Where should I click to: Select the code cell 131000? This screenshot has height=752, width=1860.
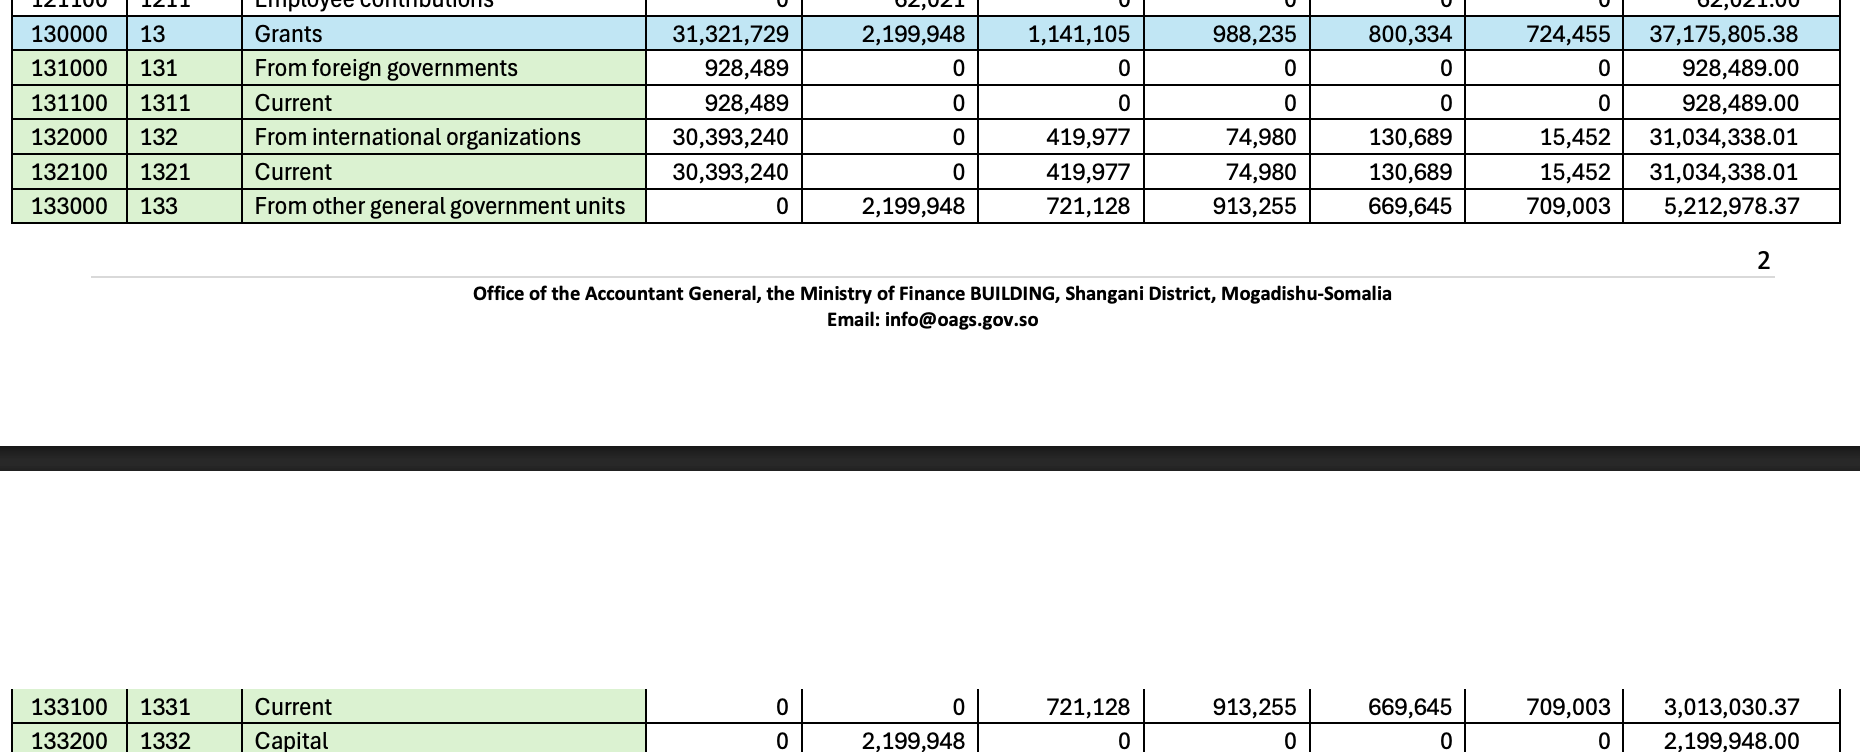(69, 68)
